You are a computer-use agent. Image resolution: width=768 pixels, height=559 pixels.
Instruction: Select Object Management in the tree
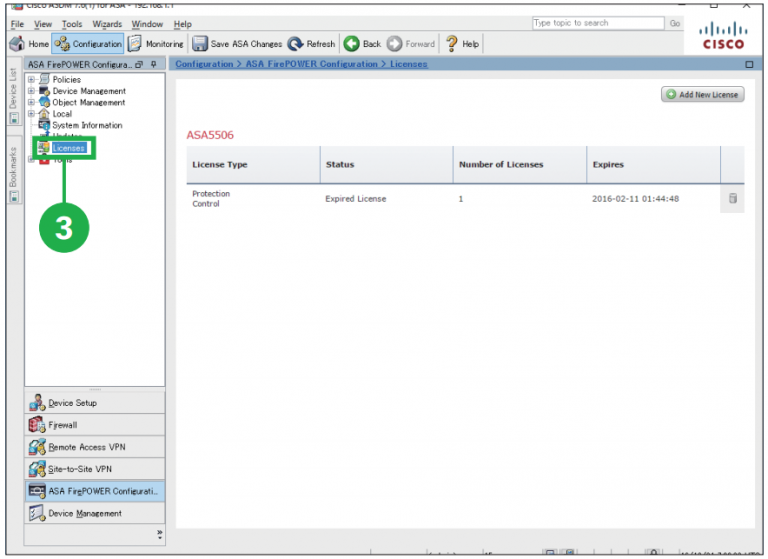(89, 102)
